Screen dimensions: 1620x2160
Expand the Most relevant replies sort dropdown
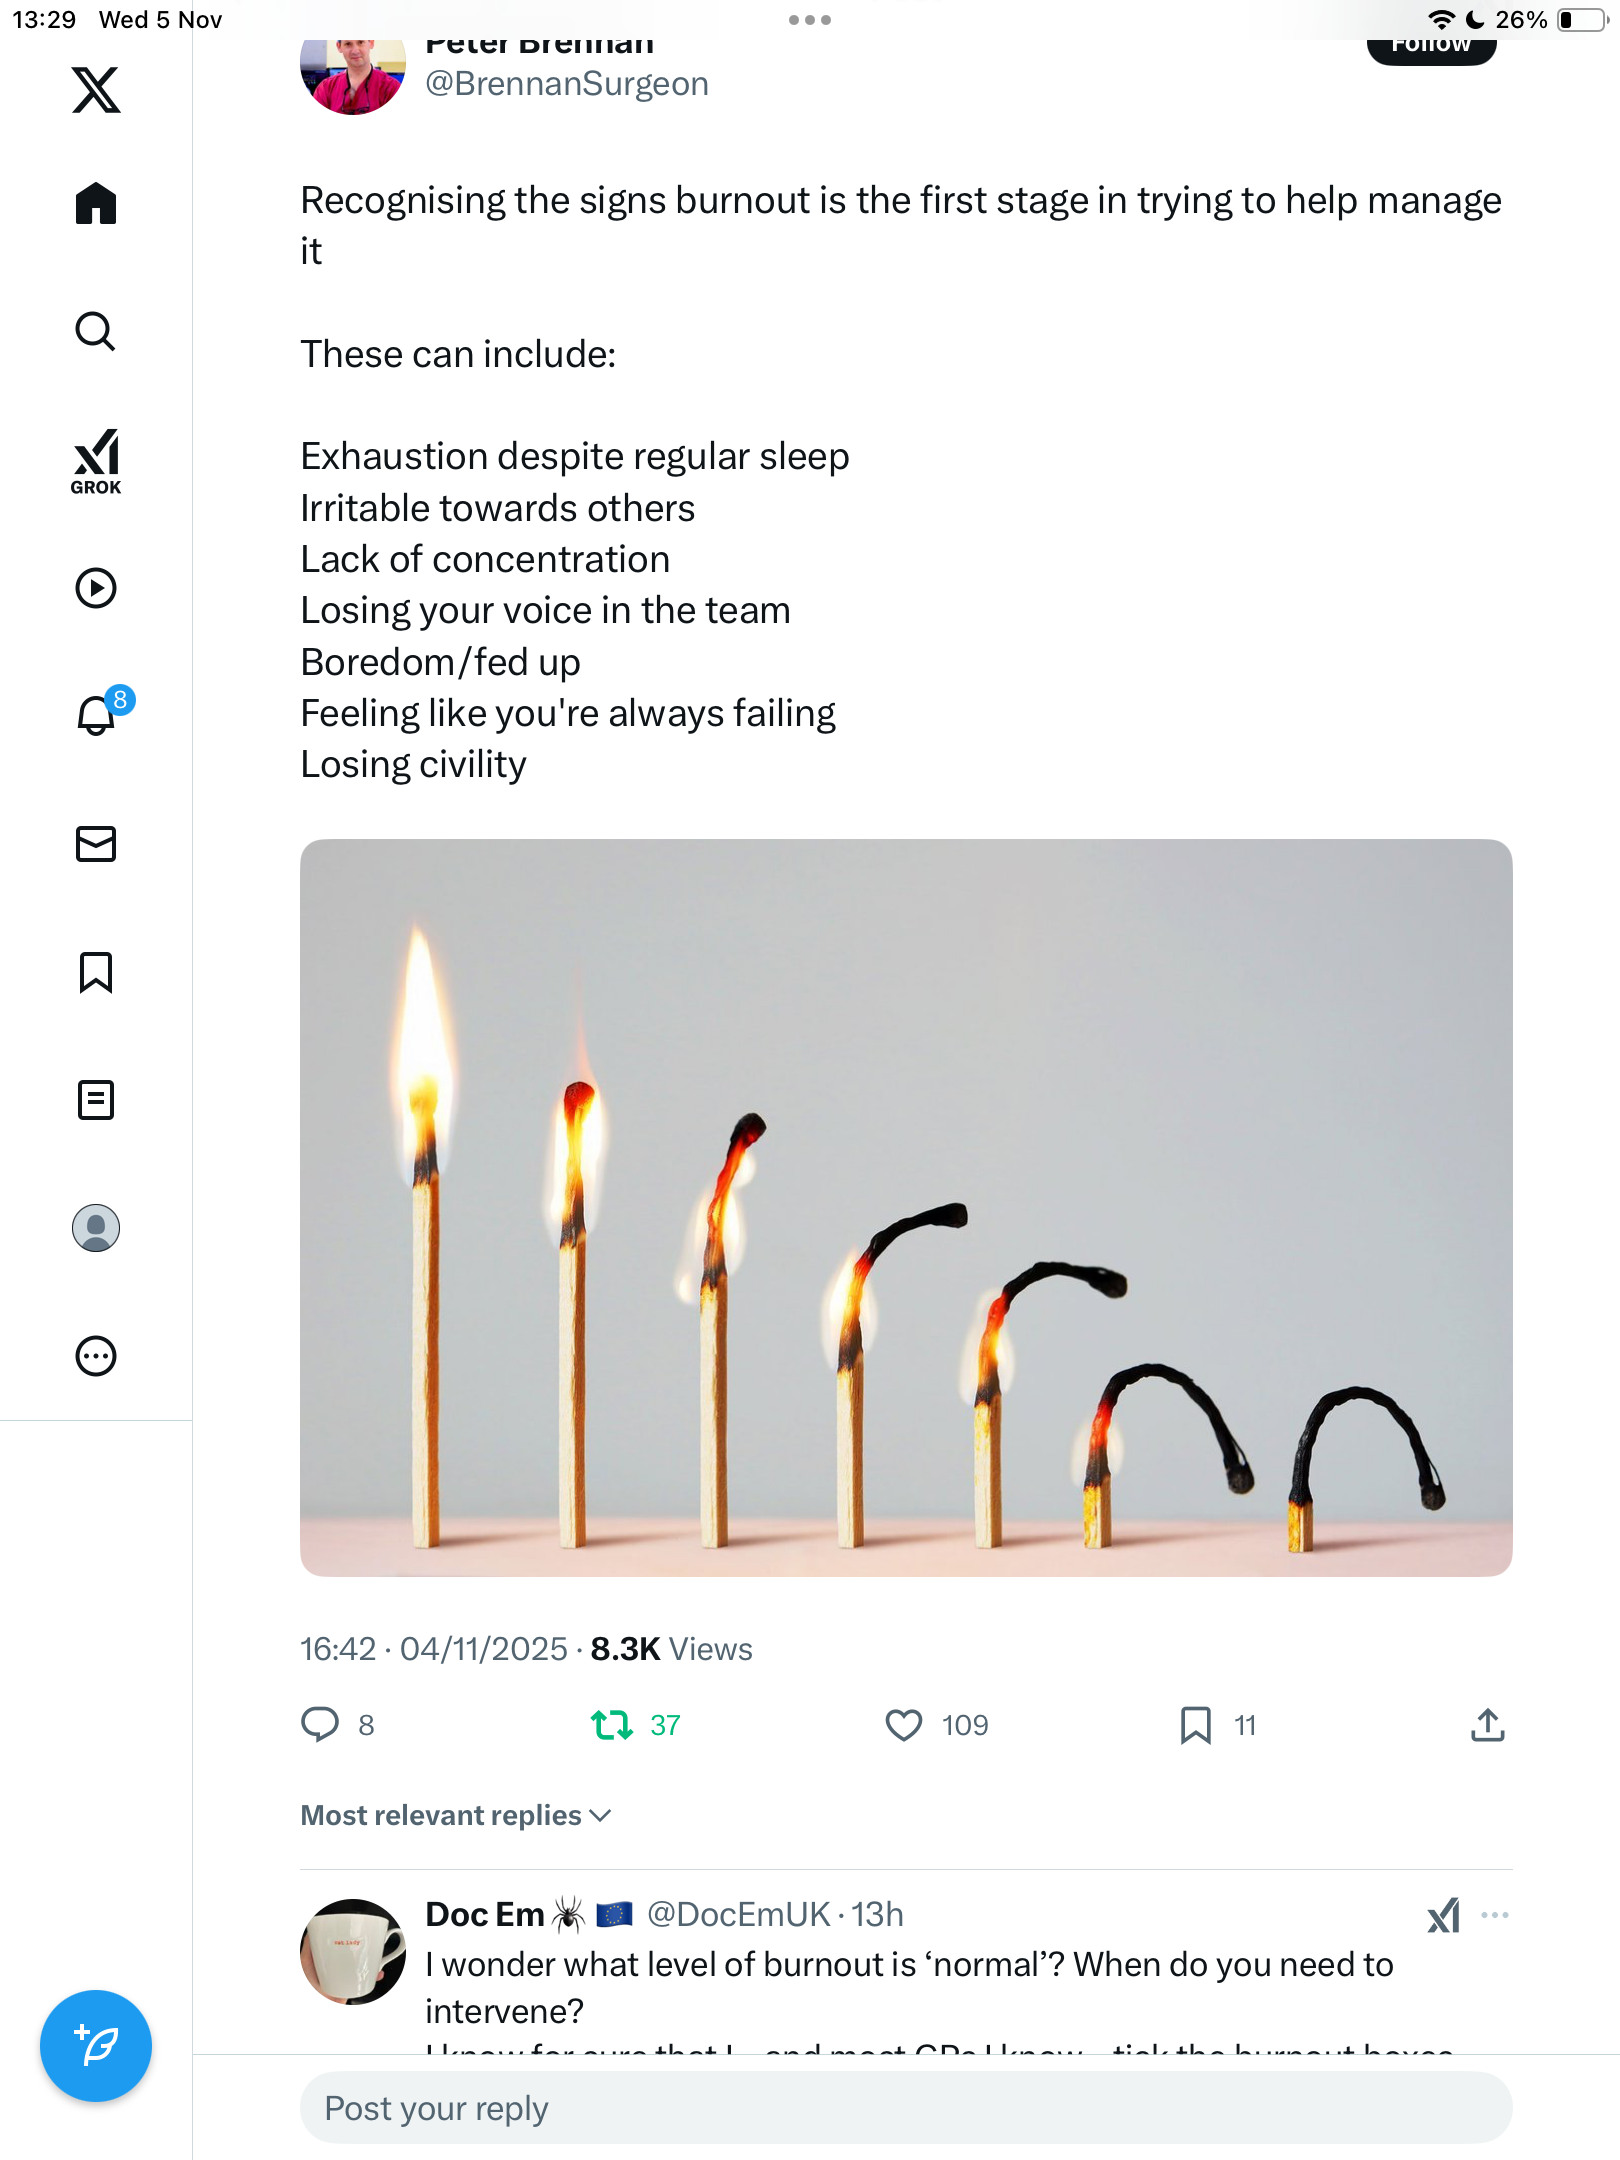click(456, 1815)
